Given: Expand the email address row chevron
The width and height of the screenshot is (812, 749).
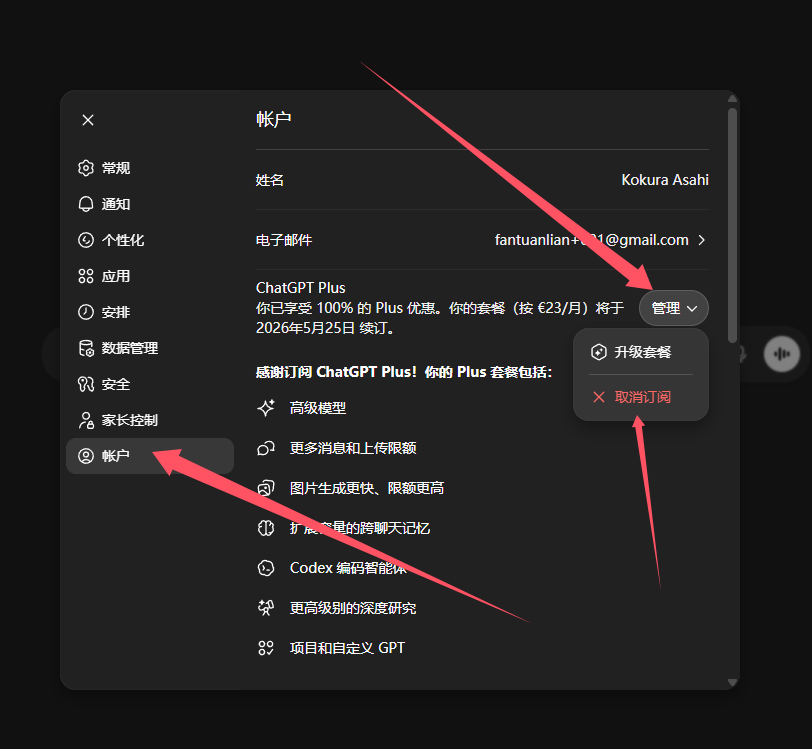Looking at the screenshot, I should pos(702,240).
